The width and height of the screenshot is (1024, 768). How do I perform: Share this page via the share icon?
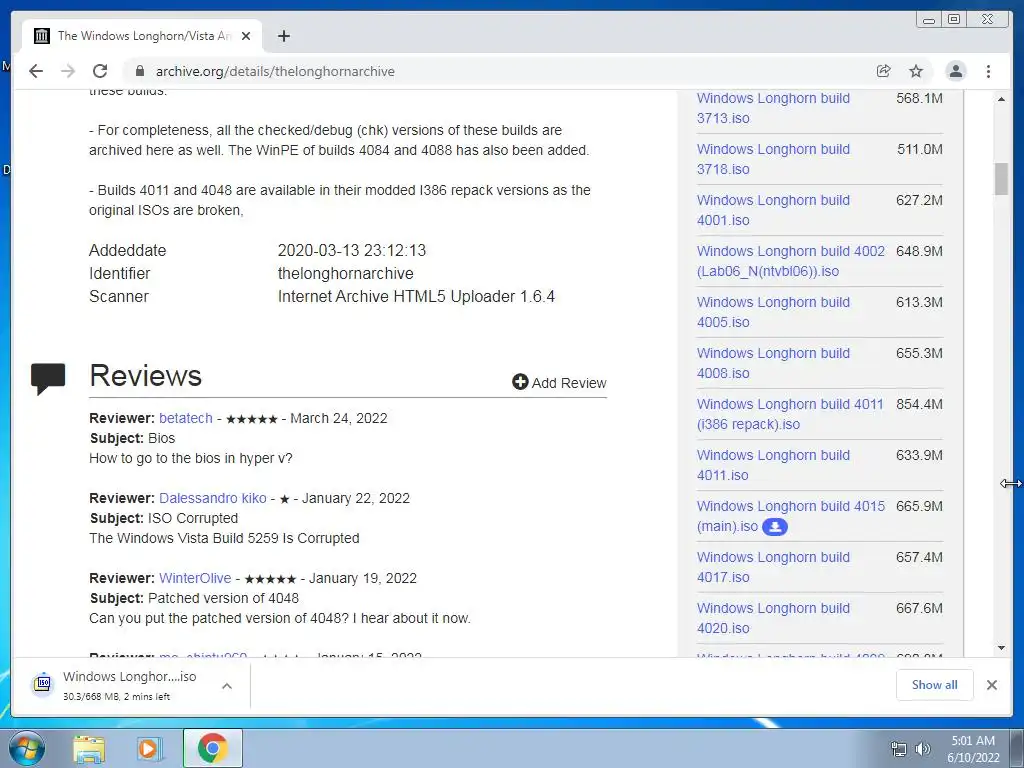pyautogui.click(x=884, y=71)
